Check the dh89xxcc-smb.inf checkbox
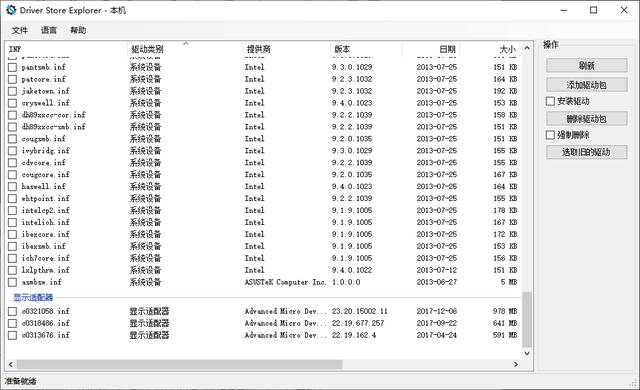This screenshot has height=390, width=640. pyautogui.click(x=13, y=127)
